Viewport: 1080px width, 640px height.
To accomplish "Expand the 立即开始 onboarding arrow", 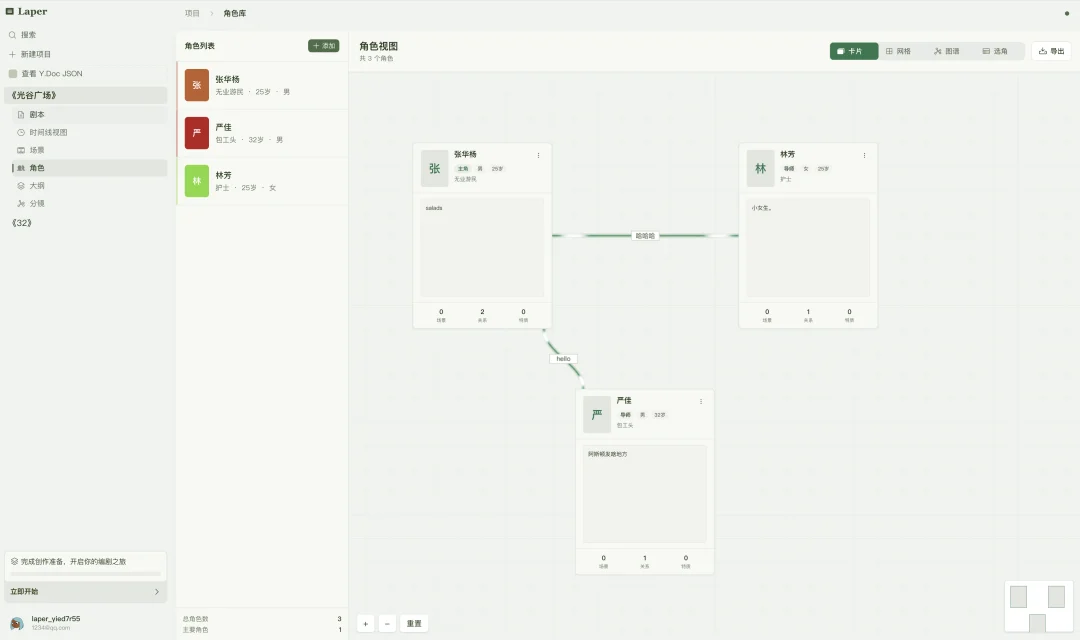I will pos(156,592).
